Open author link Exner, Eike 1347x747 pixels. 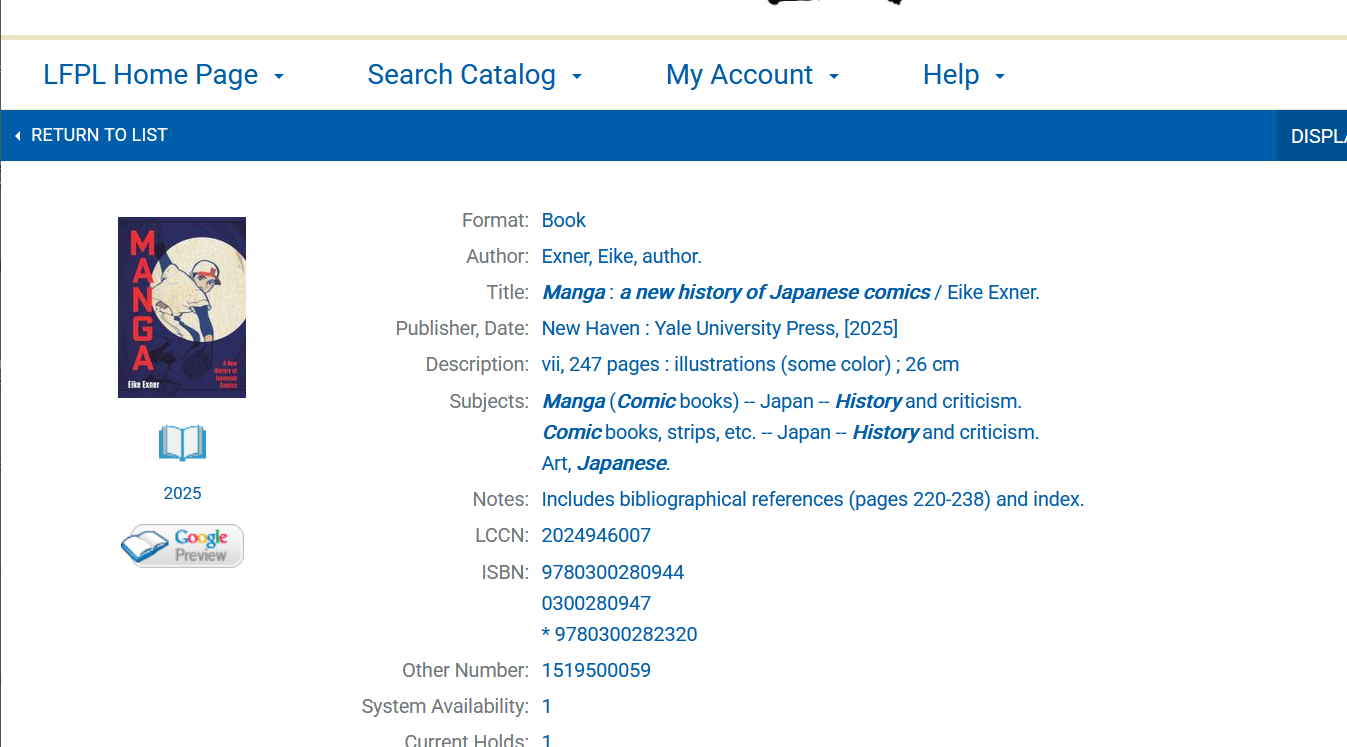pos(621,257)
